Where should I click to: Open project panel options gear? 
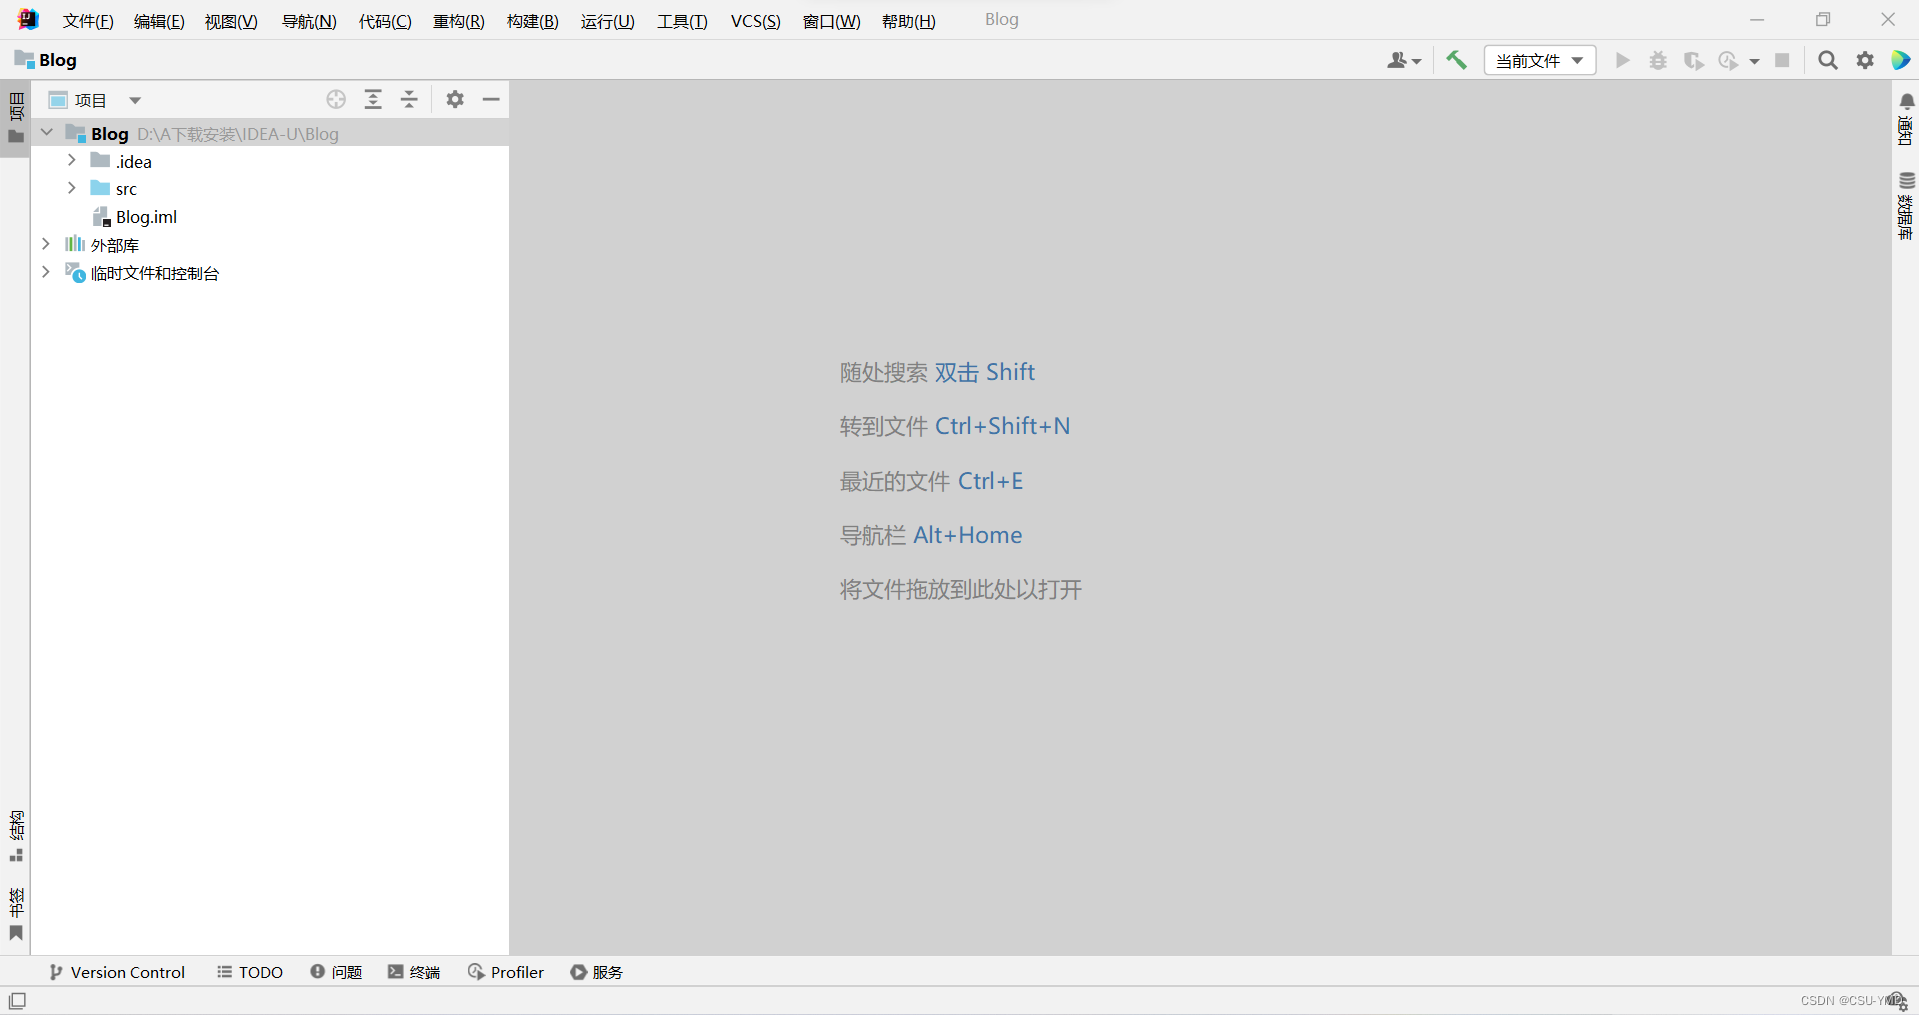click(x=455, y=99)
